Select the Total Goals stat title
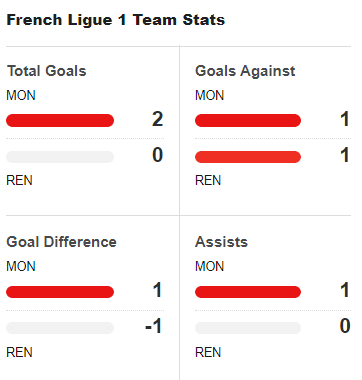362x380 pixels. (x=47, y=71)
